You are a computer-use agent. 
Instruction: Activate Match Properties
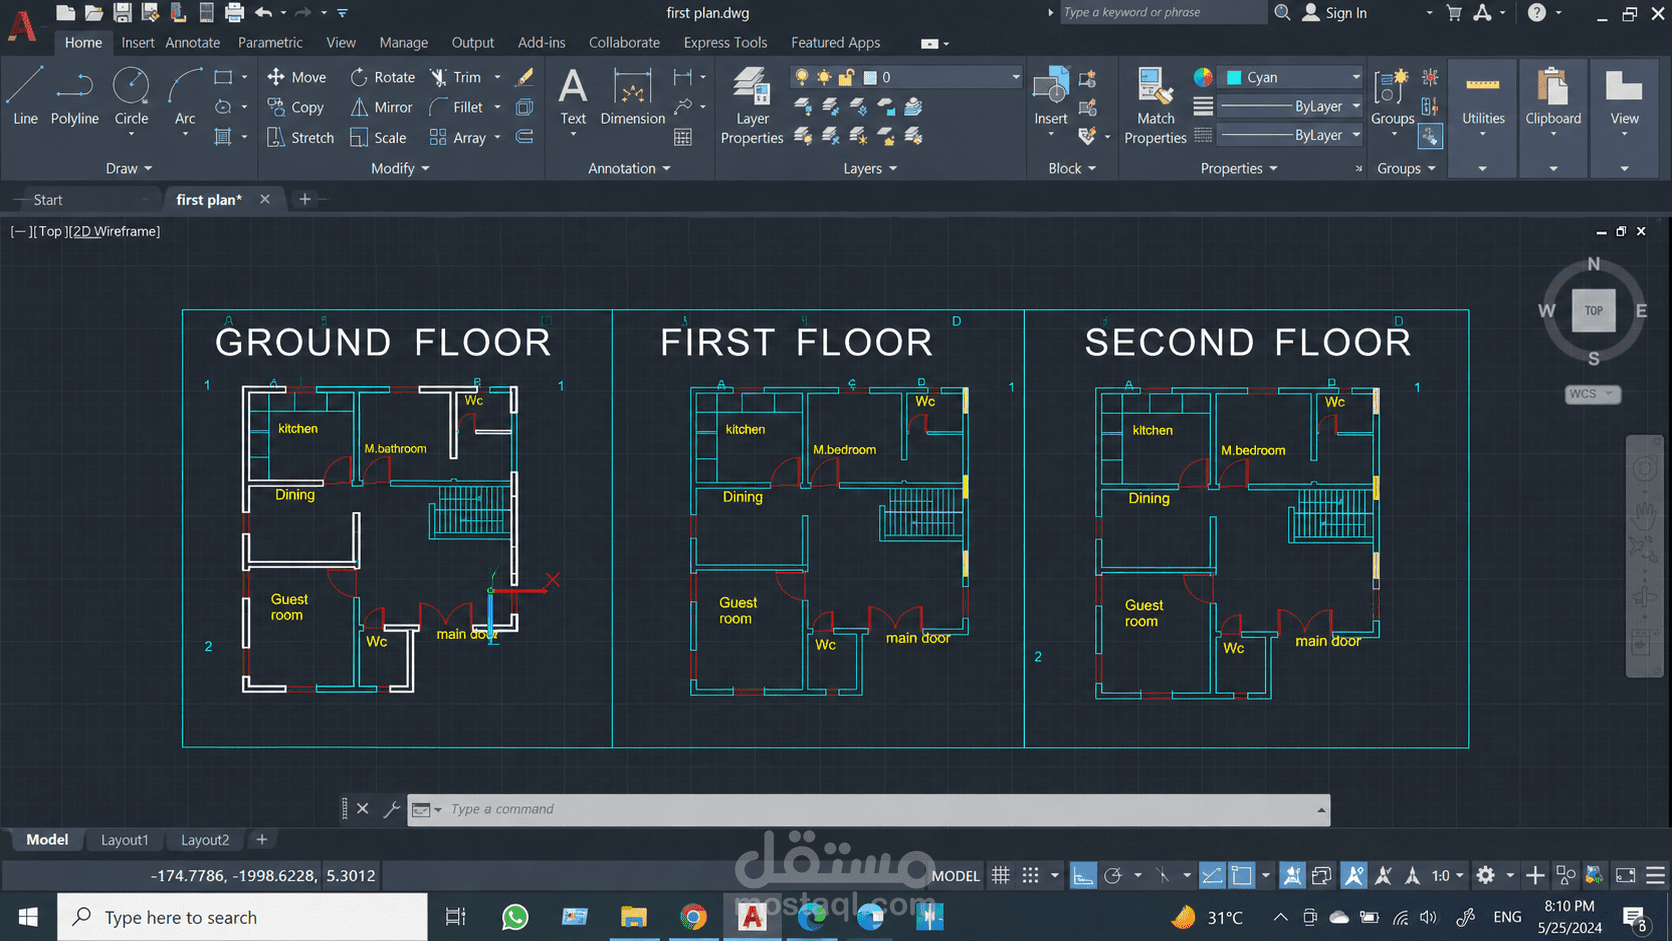pyautogui.click(x=1155, y=105)
